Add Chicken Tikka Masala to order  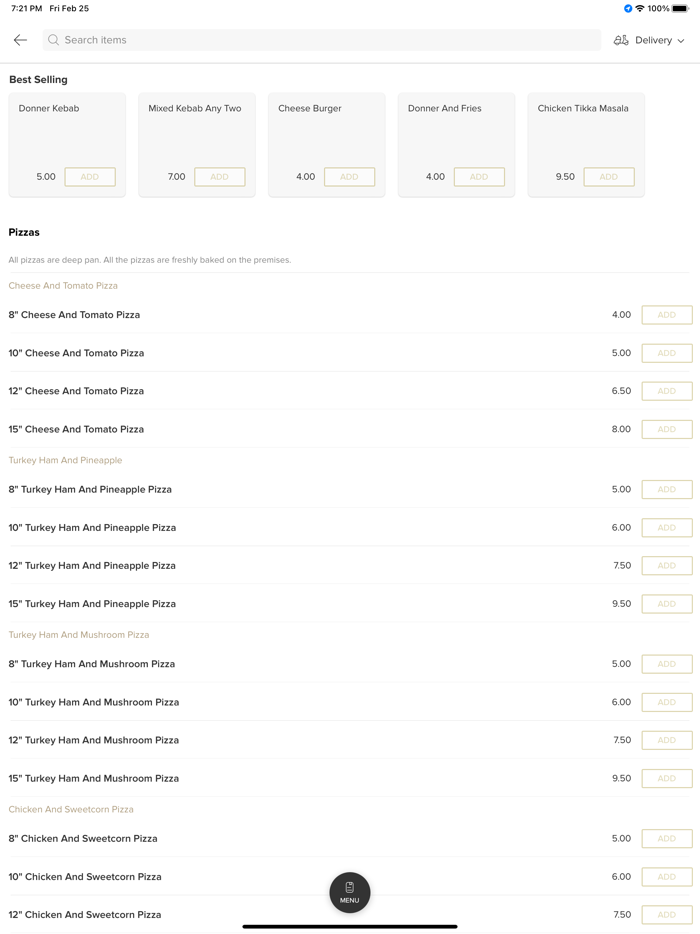609,177
